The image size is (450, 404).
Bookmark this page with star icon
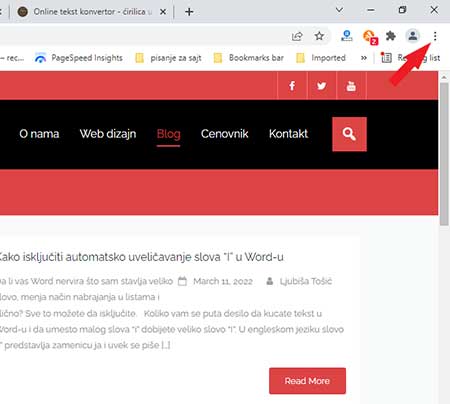pos(319,36)
